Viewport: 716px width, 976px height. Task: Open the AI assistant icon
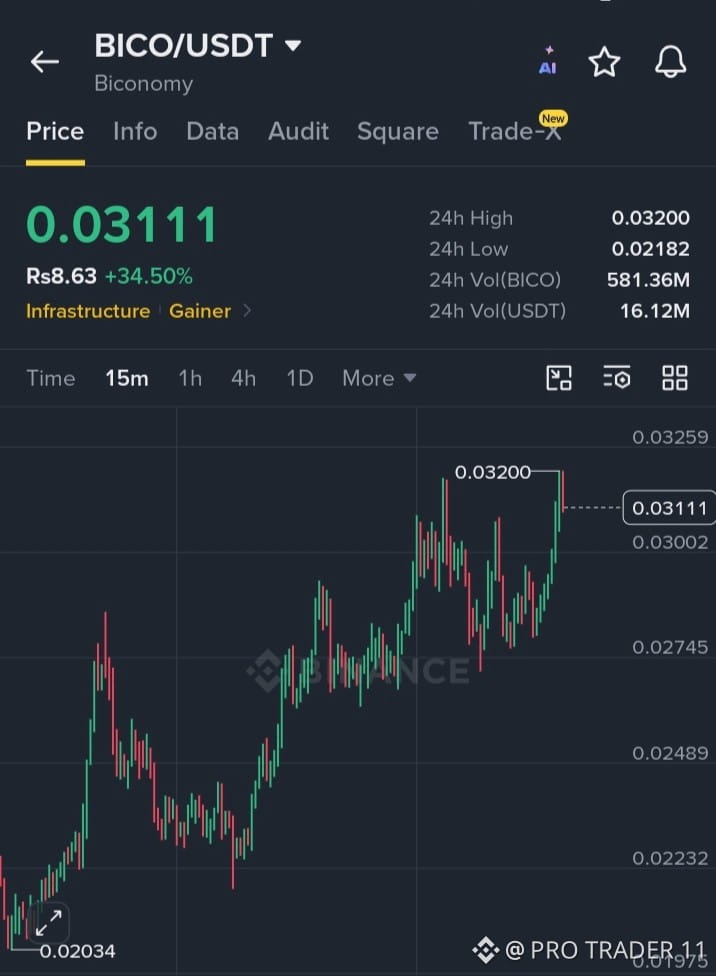[548, 61]
